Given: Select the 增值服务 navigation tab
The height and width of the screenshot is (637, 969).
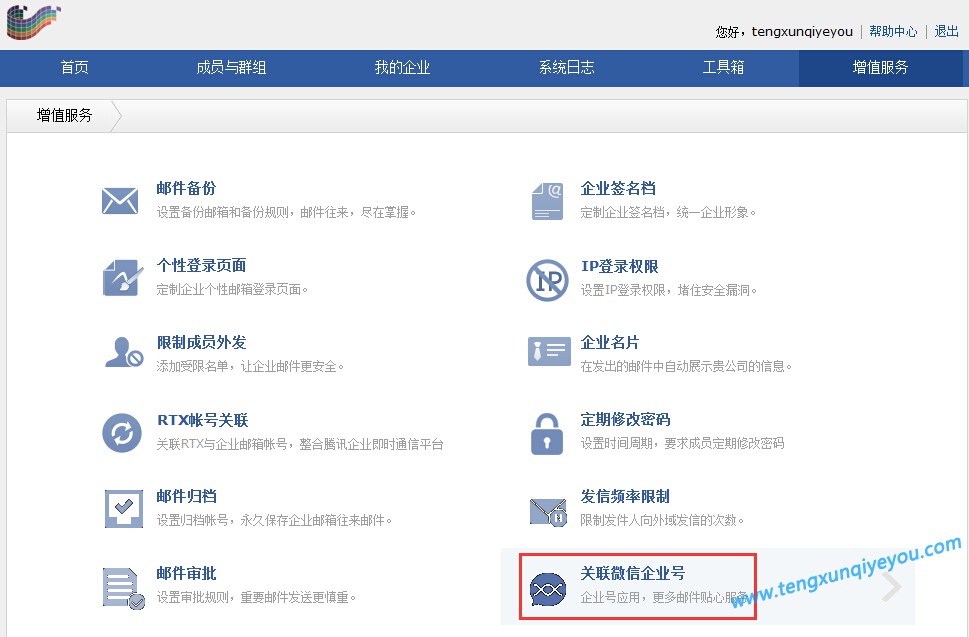Looking at the screenshot, I should point(880,67).
